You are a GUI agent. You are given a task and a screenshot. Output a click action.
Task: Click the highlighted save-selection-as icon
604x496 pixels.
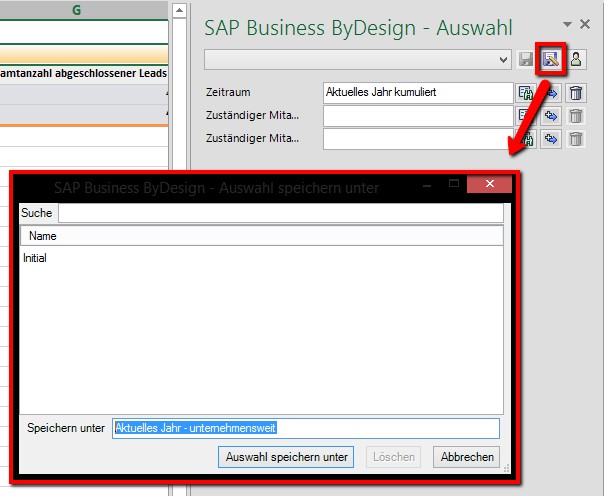(551, 60)
